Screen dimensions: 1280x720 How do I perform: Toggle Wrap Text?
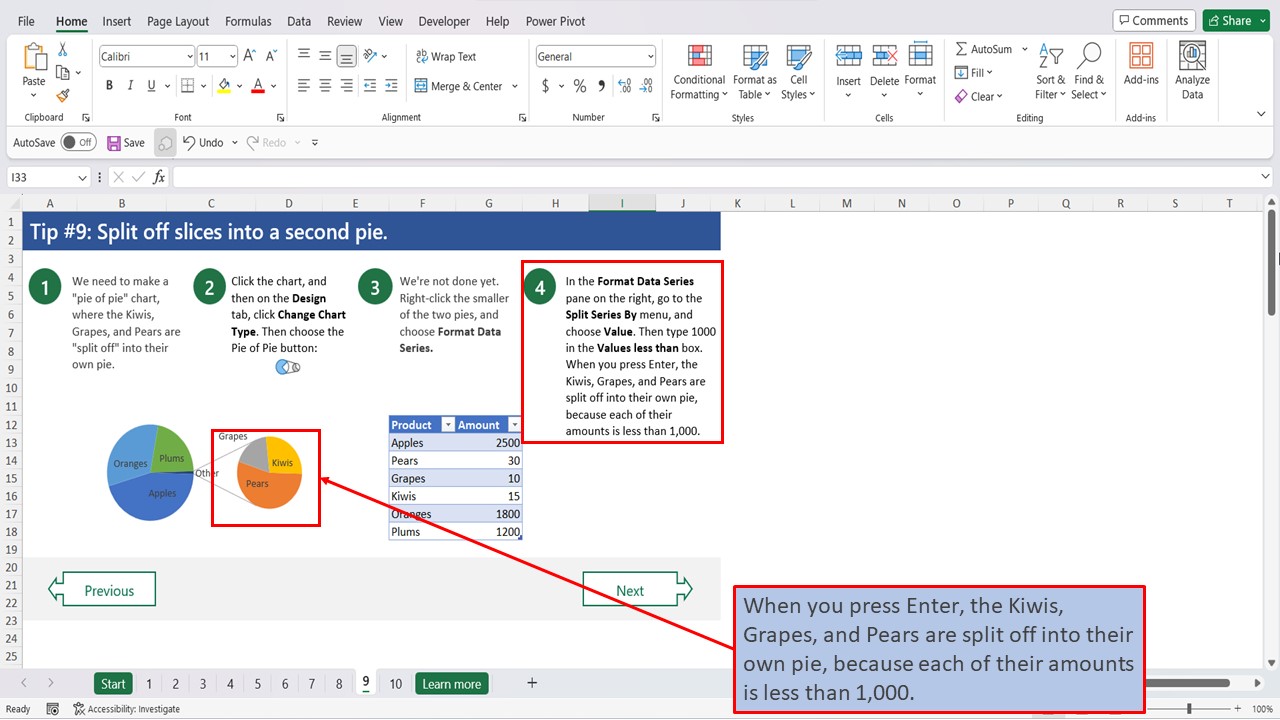pyautogui.click(x=445, y=57)
